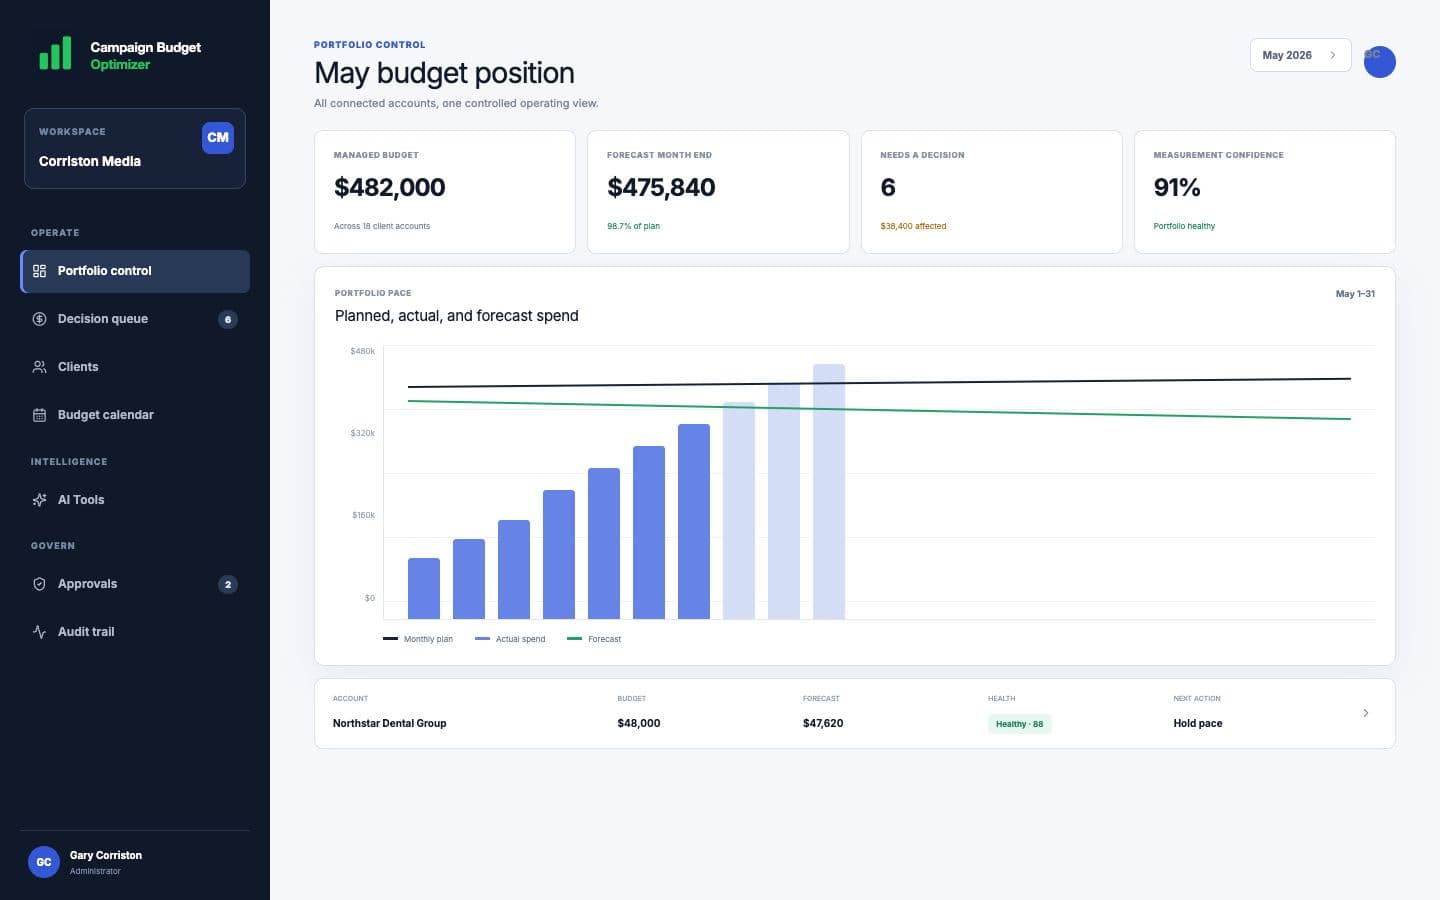This screenshot has width=1440, height=900.
Task: Click the Healthy · 88 status badge
Action: click(1020, 724)
